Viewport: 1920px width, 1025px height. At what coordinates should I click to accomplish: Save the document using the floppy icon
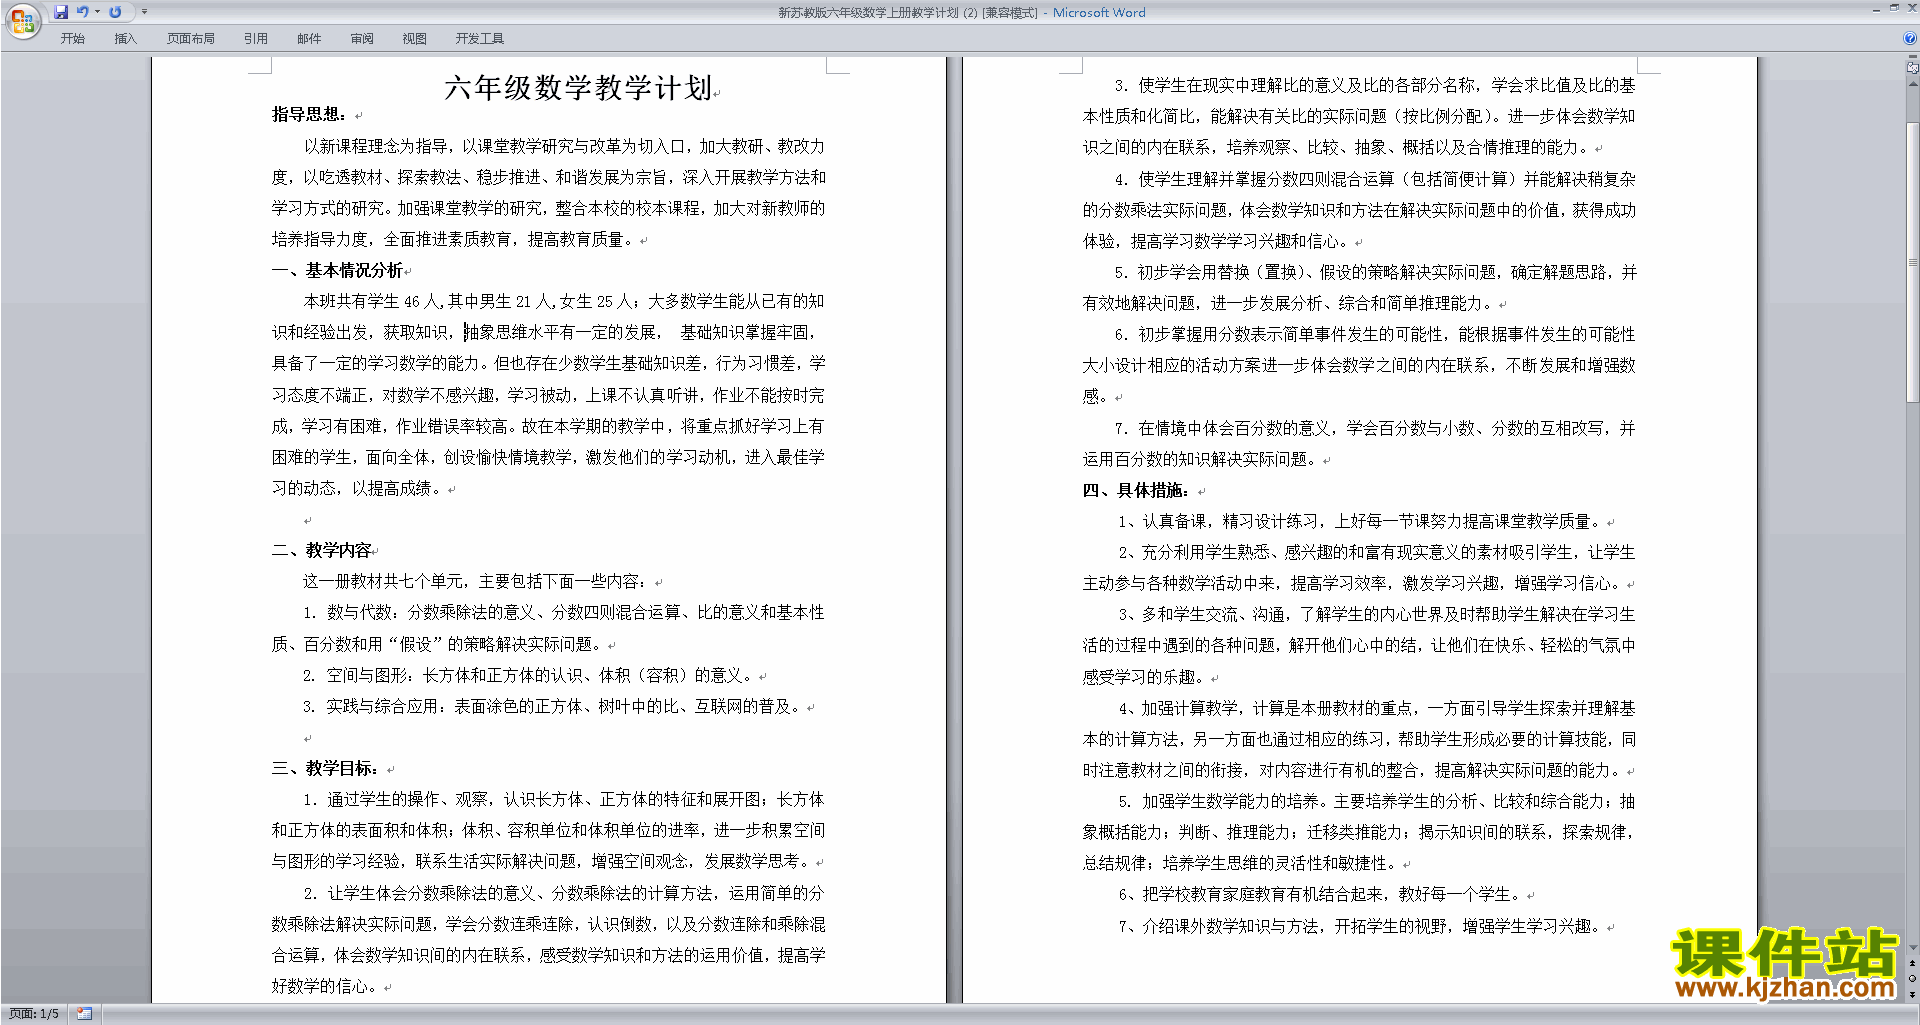pyautogui.click(x=61, y=12)
